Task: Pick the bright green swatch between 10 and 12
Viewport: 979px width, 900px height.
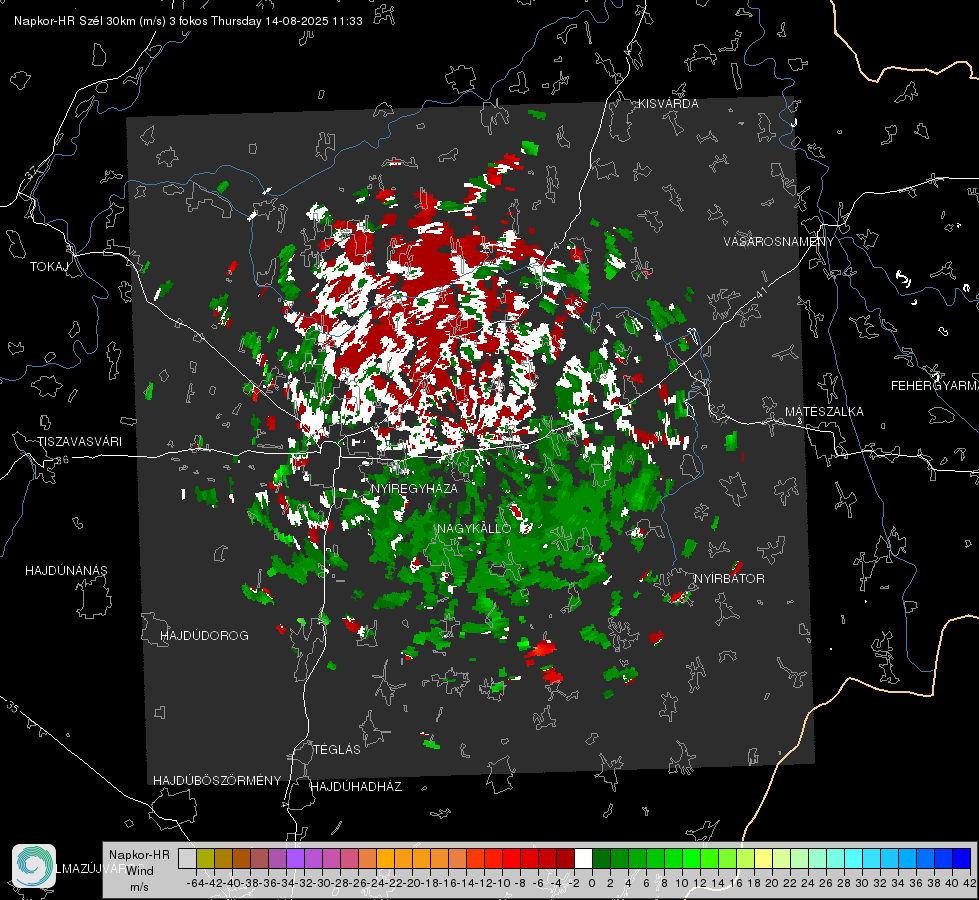Action: pos(691,859)
